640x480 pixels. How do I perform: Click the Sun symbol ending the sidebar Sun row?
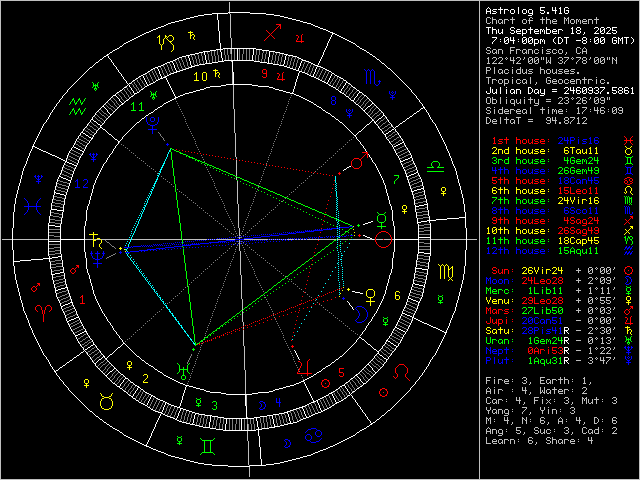pos(629,271)
